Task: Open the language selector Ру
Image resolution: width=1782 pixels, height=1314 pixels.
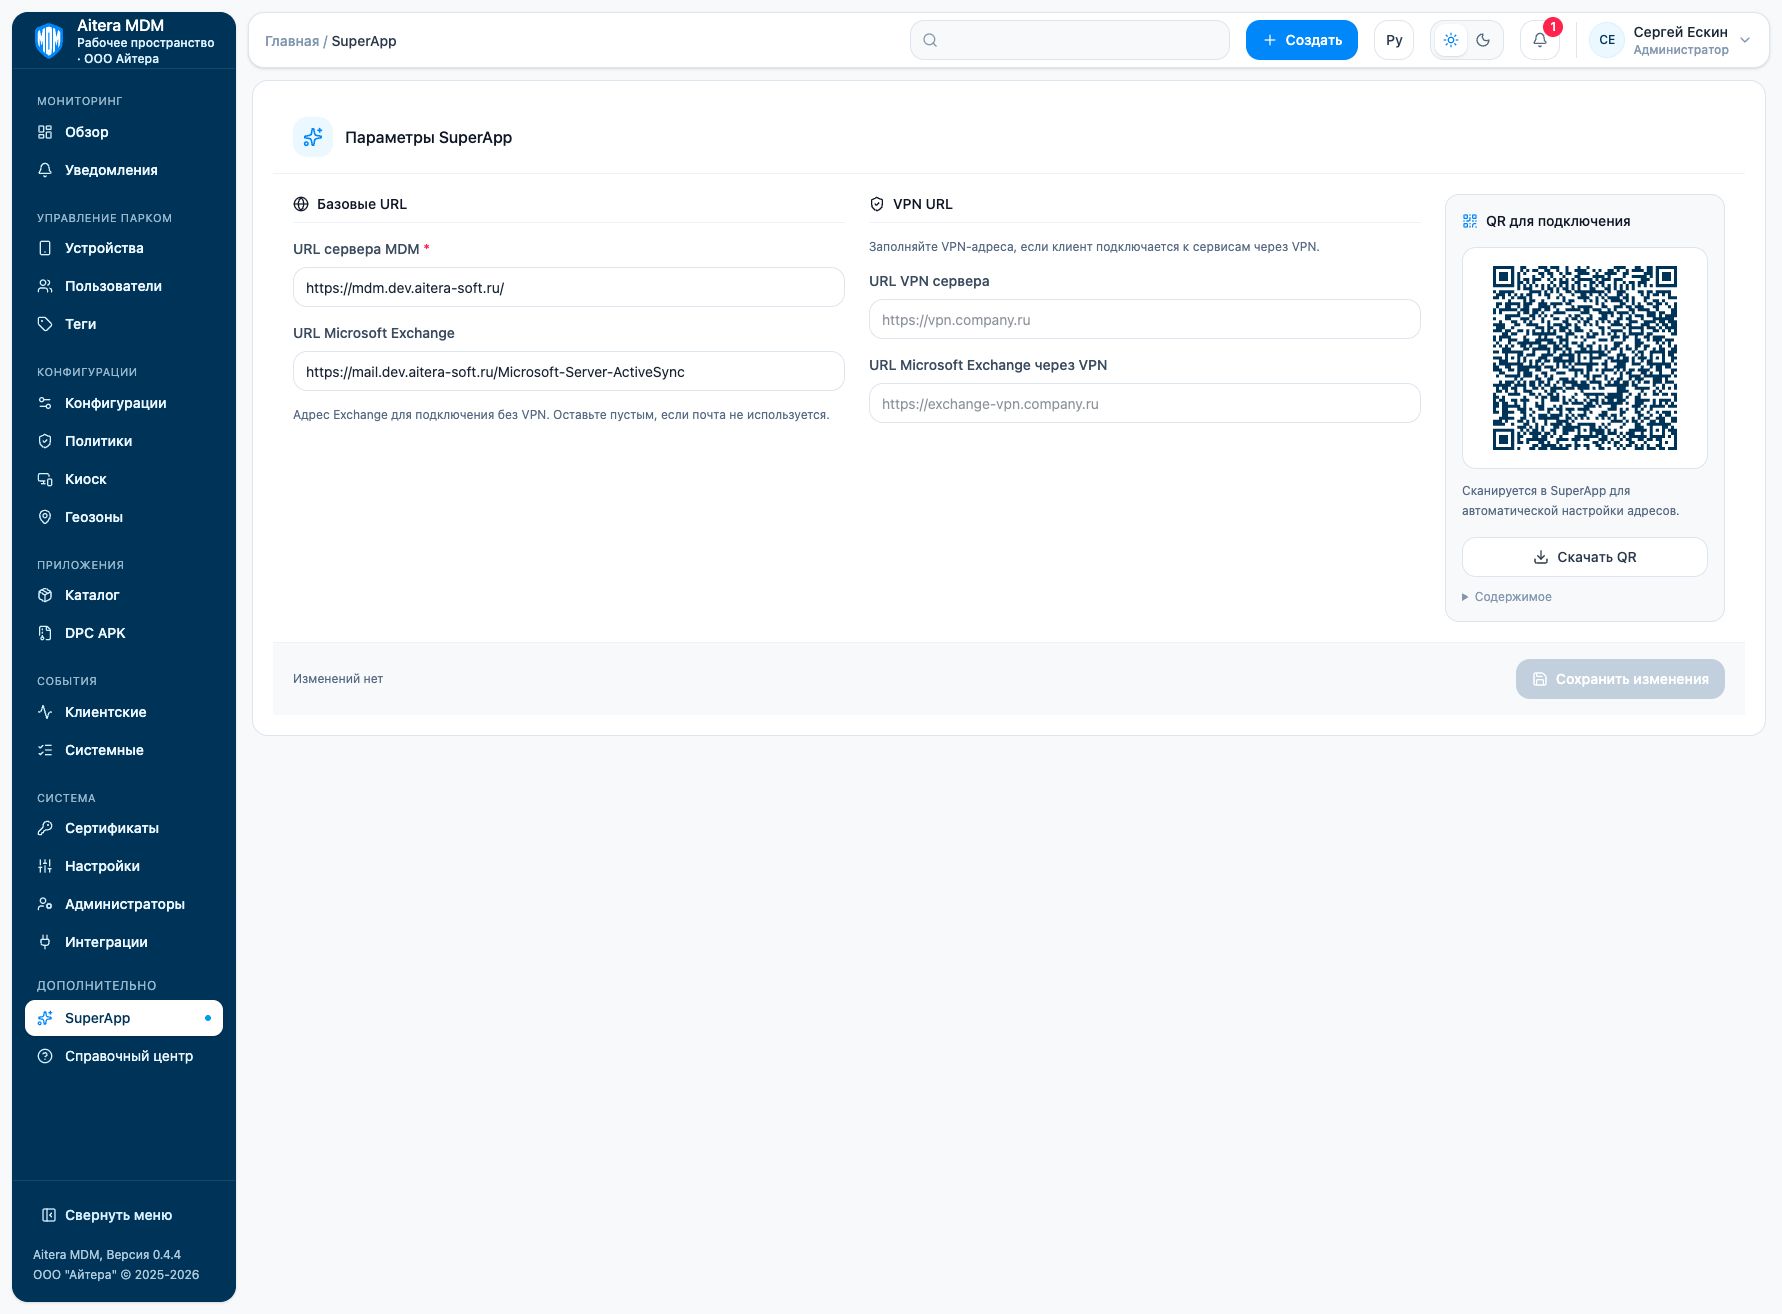Action: click(x=1394, y=40)
